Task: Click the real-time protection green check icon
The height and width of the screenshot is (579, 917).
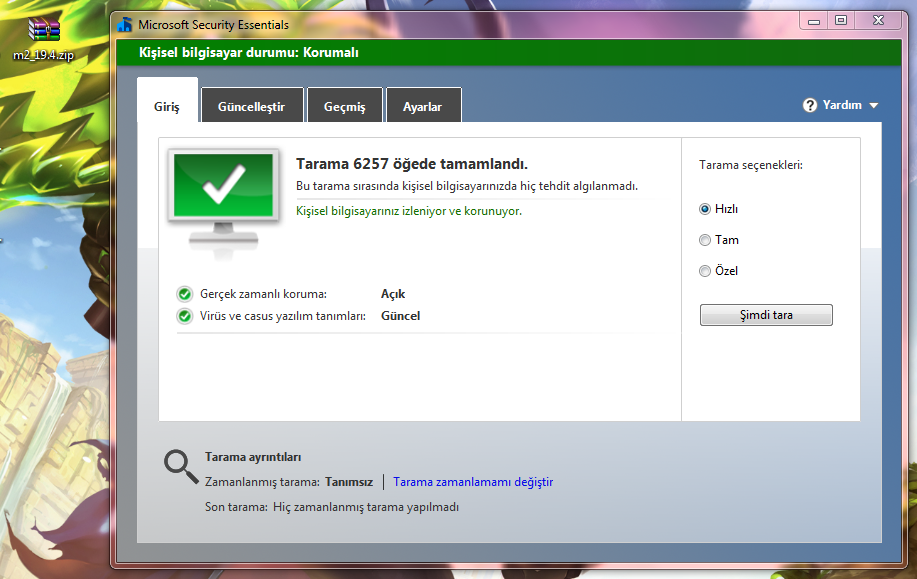Action: 185,294
